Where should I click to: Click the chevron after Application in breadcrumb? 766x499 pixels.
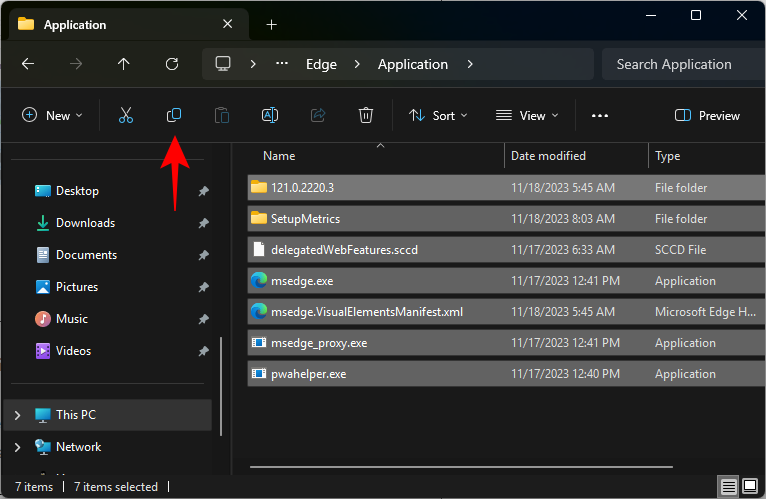click(x=469, y=64)
